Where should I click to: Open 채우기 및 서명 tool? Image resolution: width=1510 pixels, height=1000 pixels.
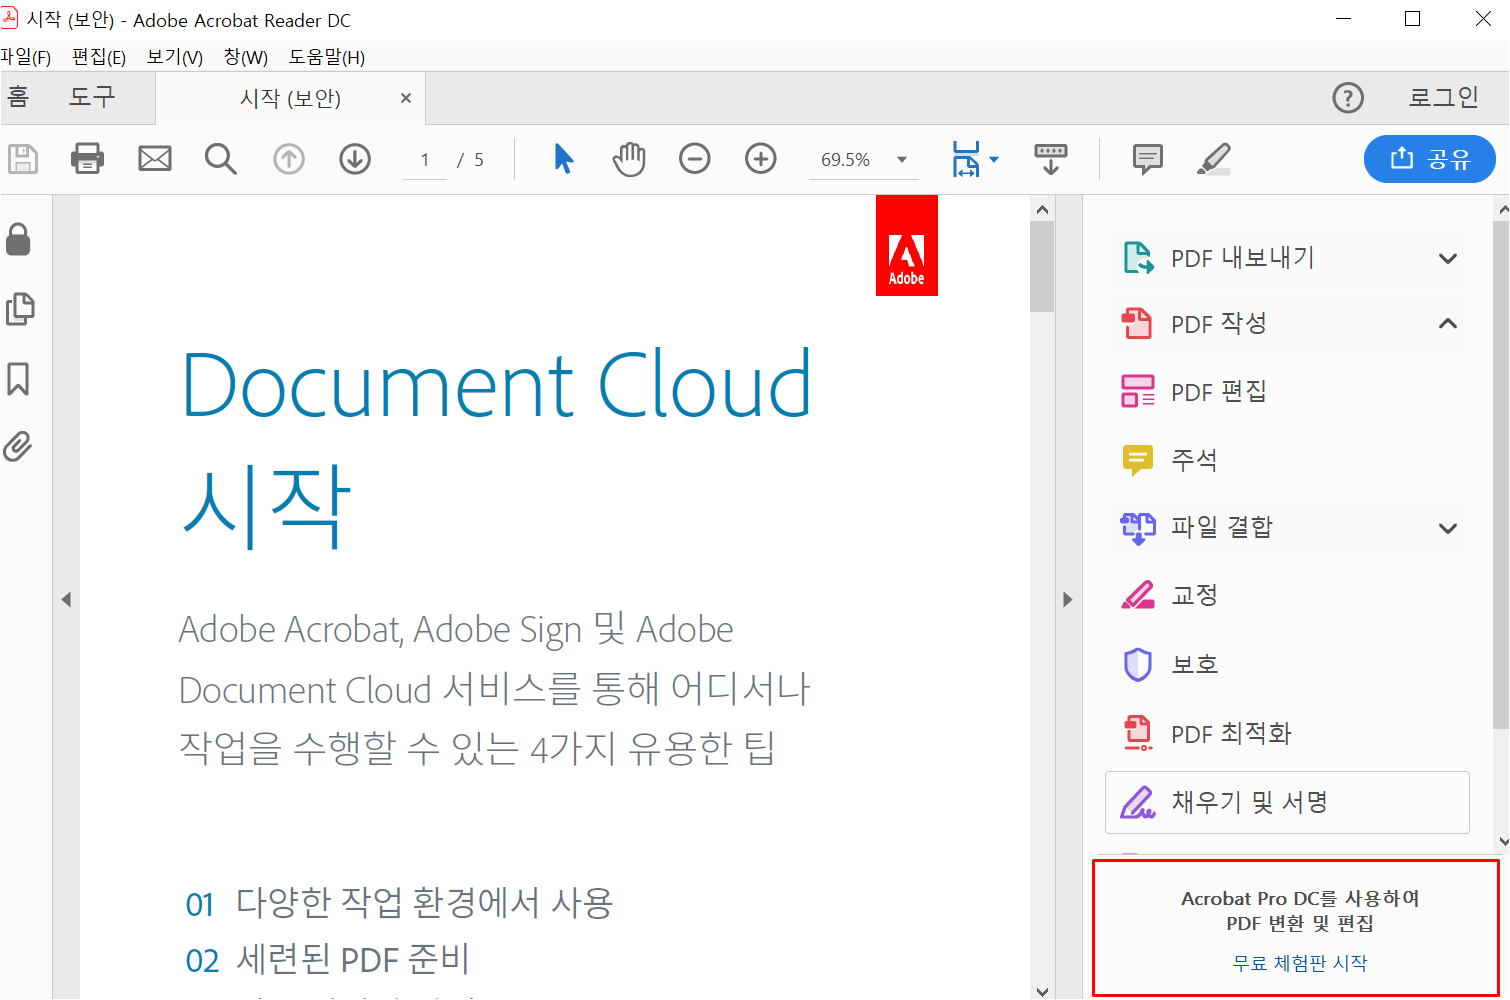[1287, 802]
